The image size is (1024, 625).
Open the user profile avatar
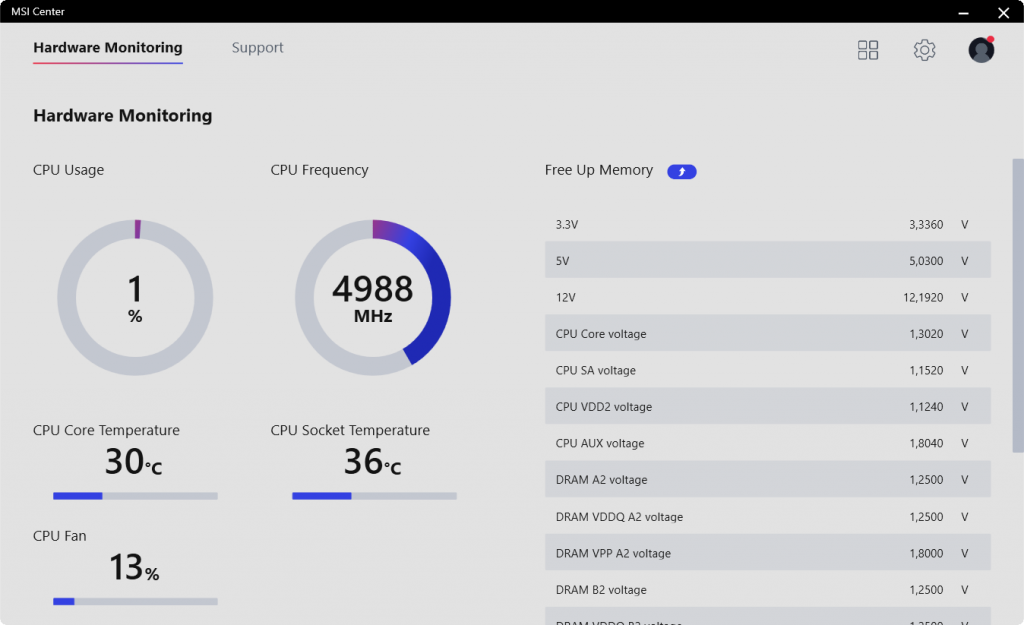click(981, 50)
